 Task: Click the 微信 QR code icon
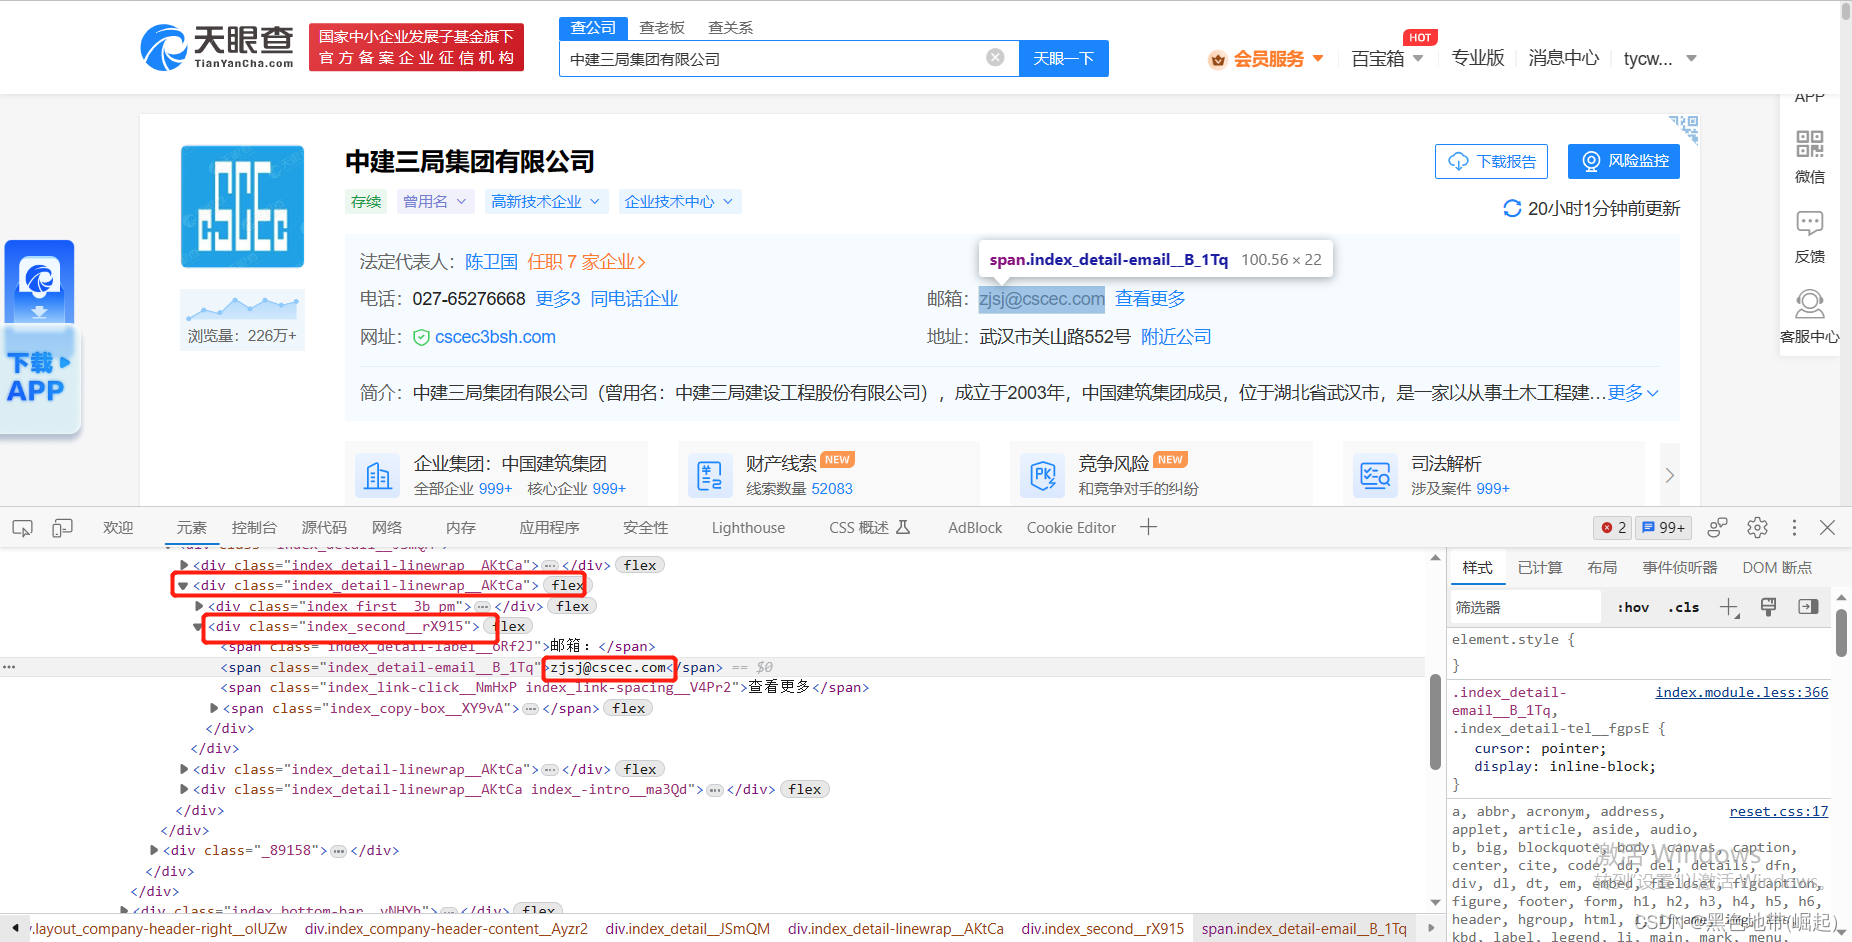(x=1809, y=144)
